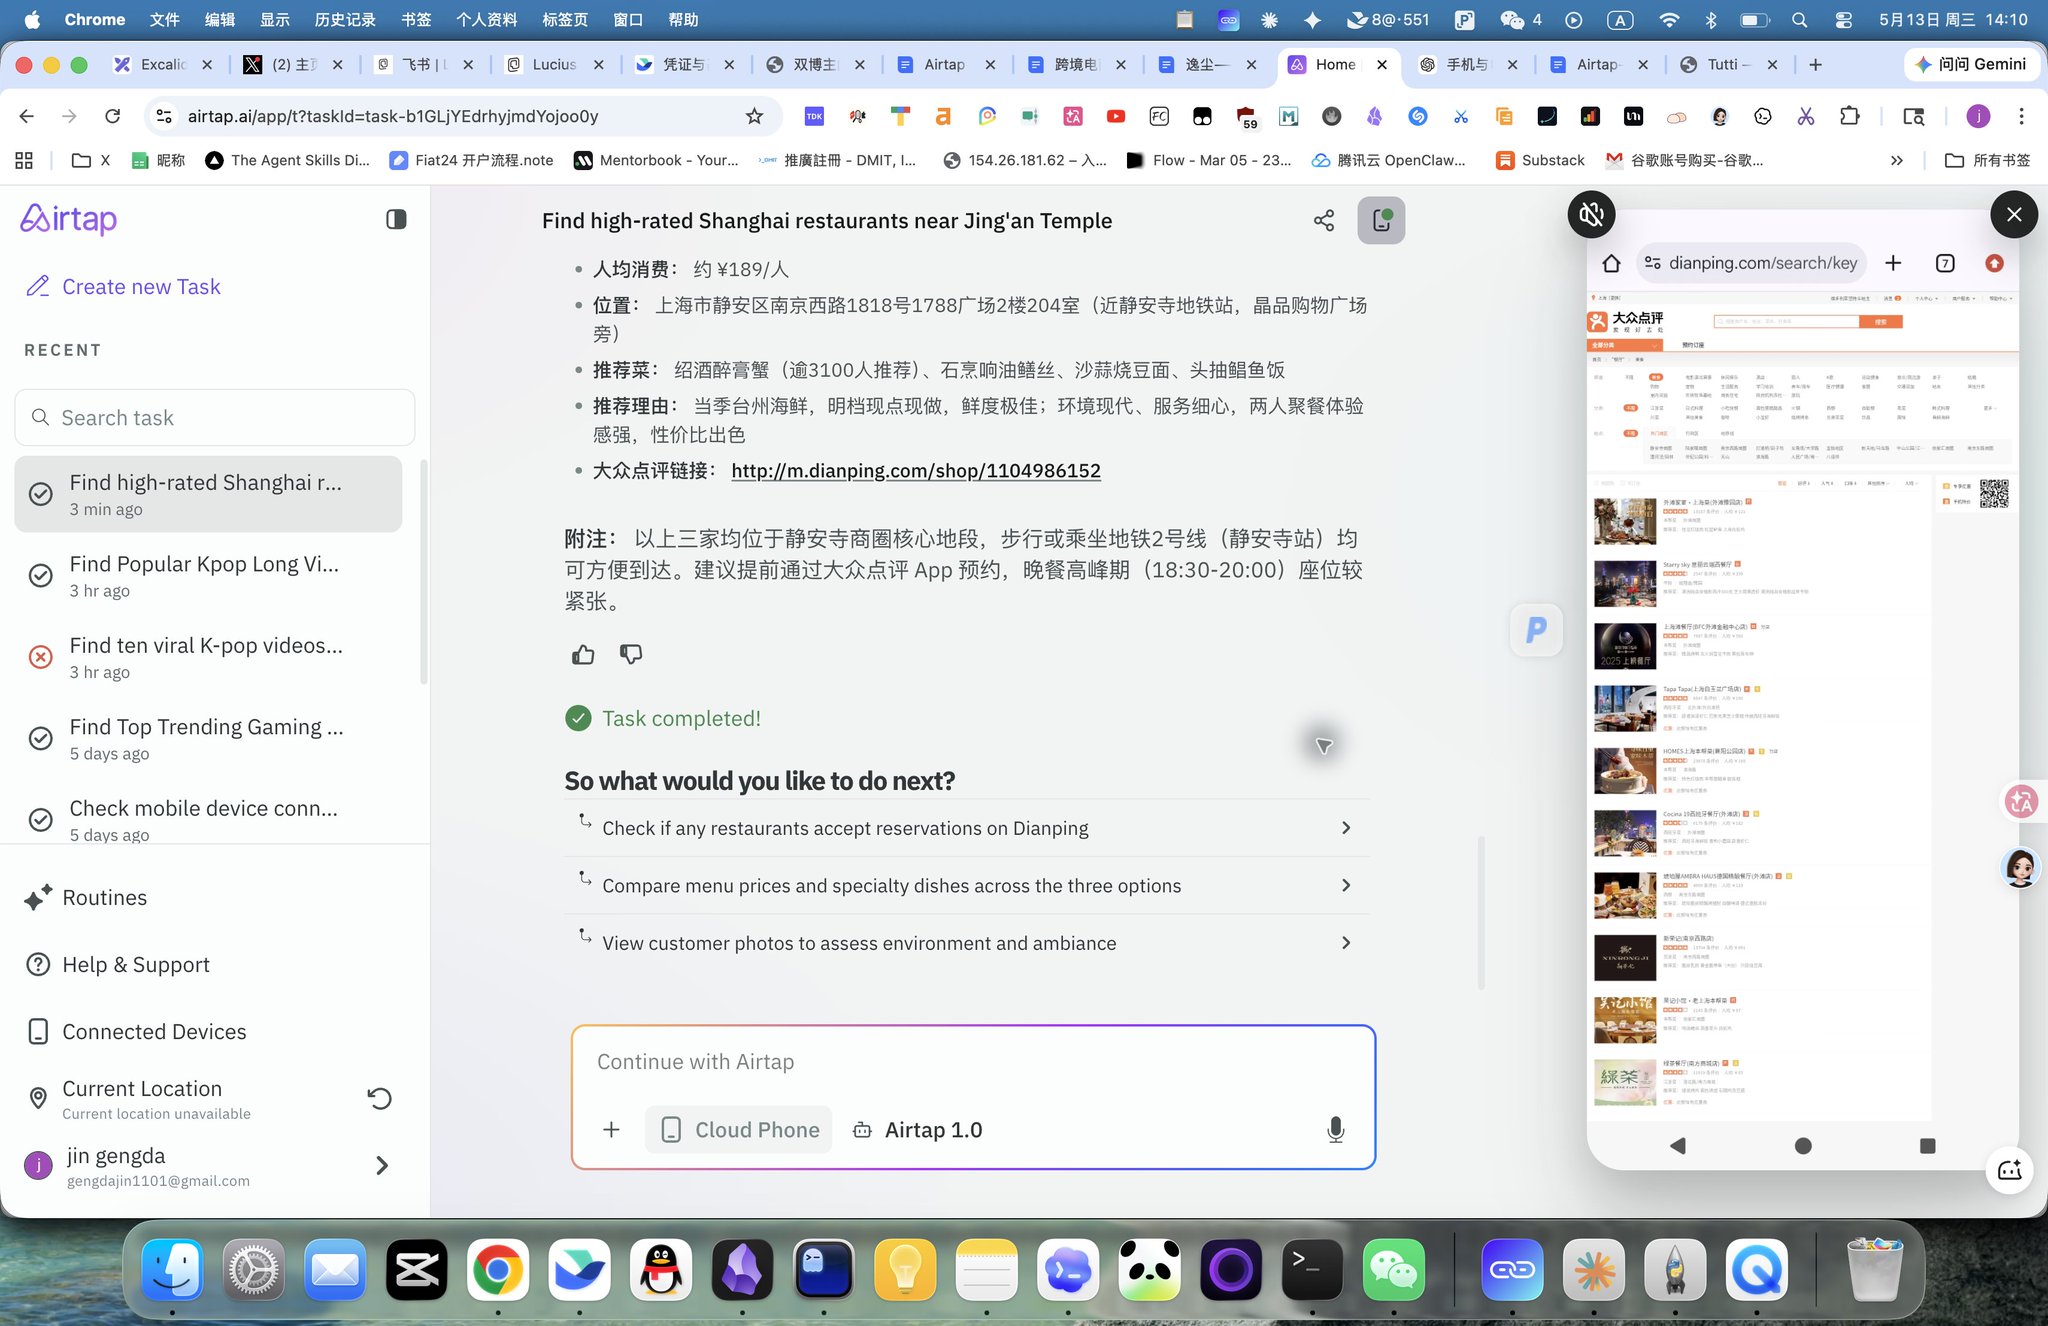The width and height of the screenshot is (2048, 1326).
Task: Click the screenshot icon below phone preview
Action: 2010,1171
